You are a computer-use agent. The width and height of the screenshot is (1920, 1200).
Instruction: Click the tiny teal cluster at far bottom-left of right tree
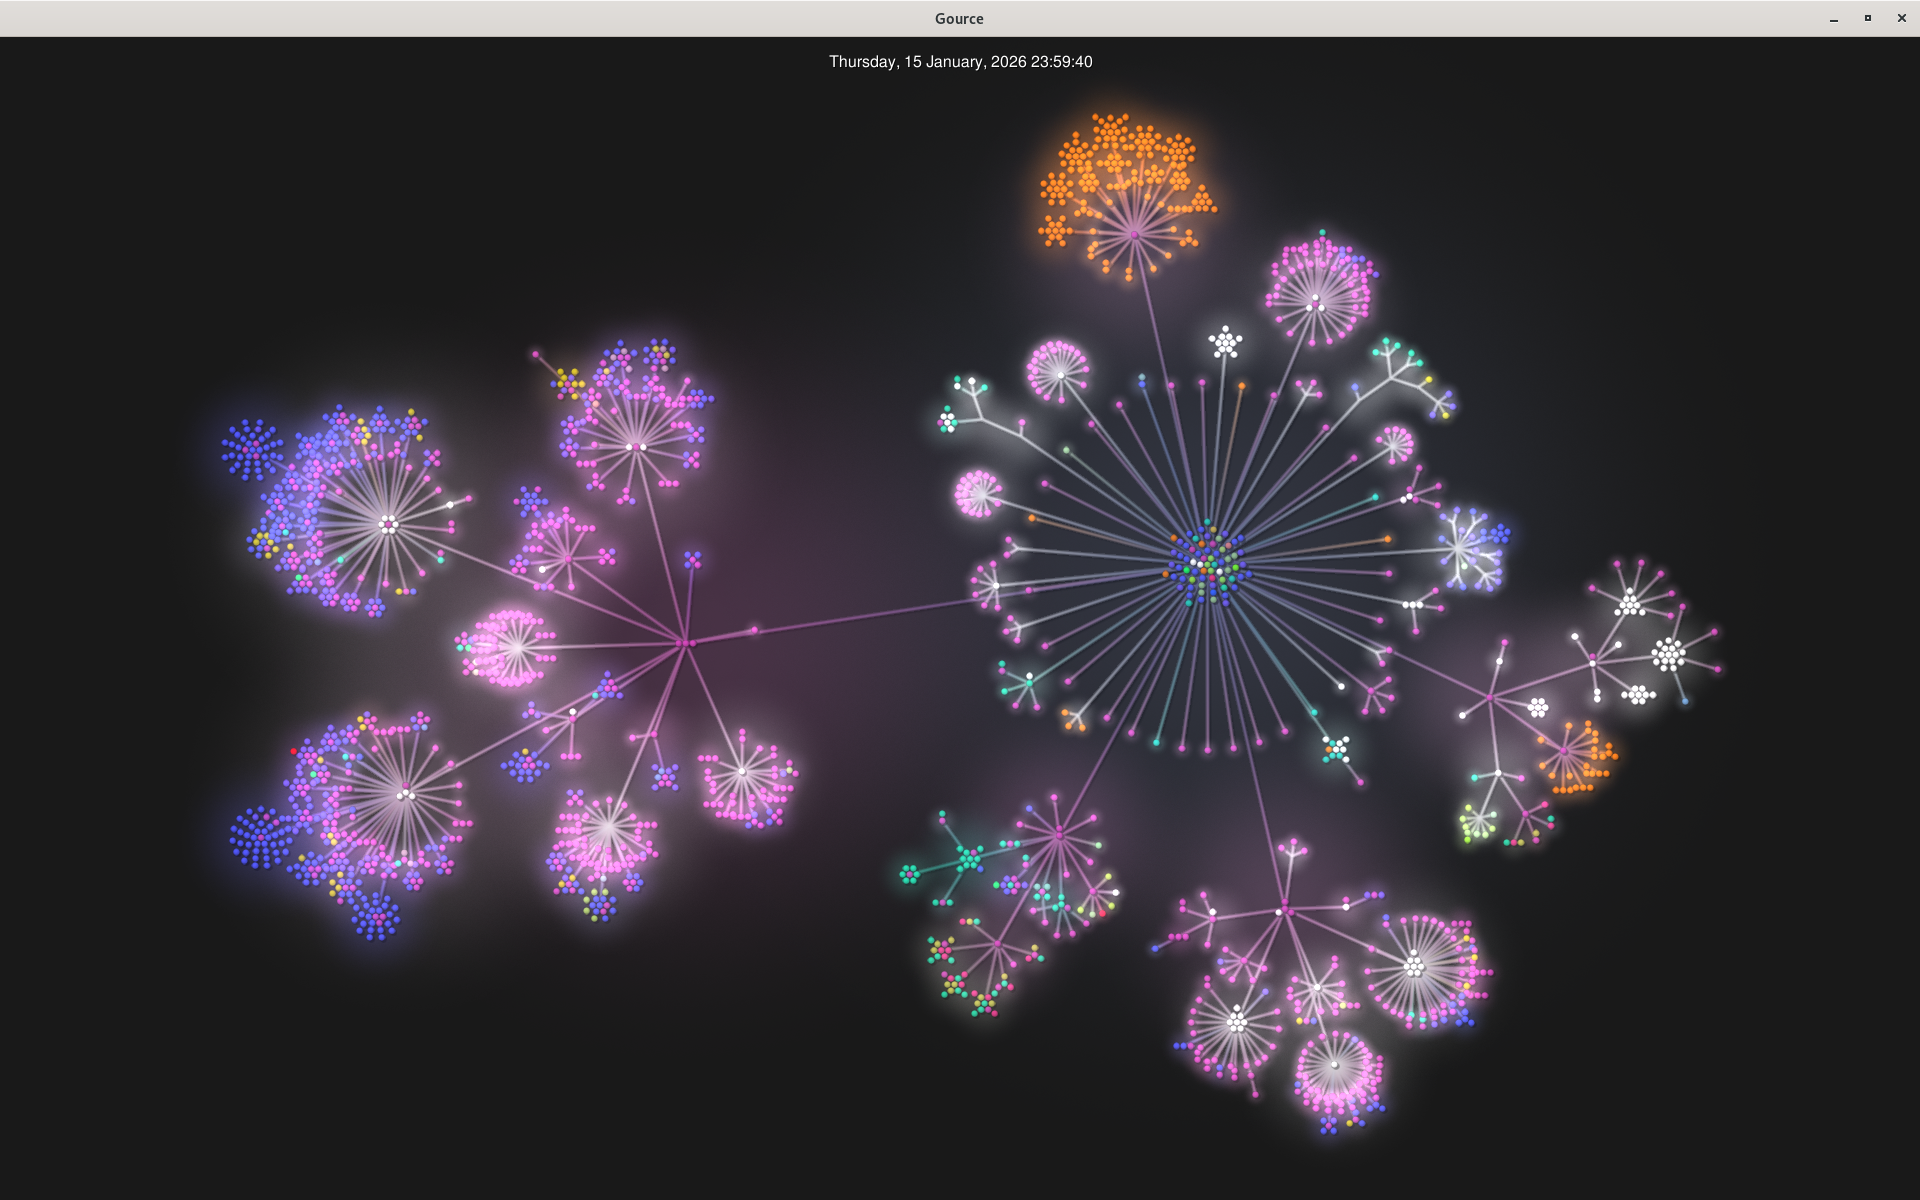click(x=909, y=874)
